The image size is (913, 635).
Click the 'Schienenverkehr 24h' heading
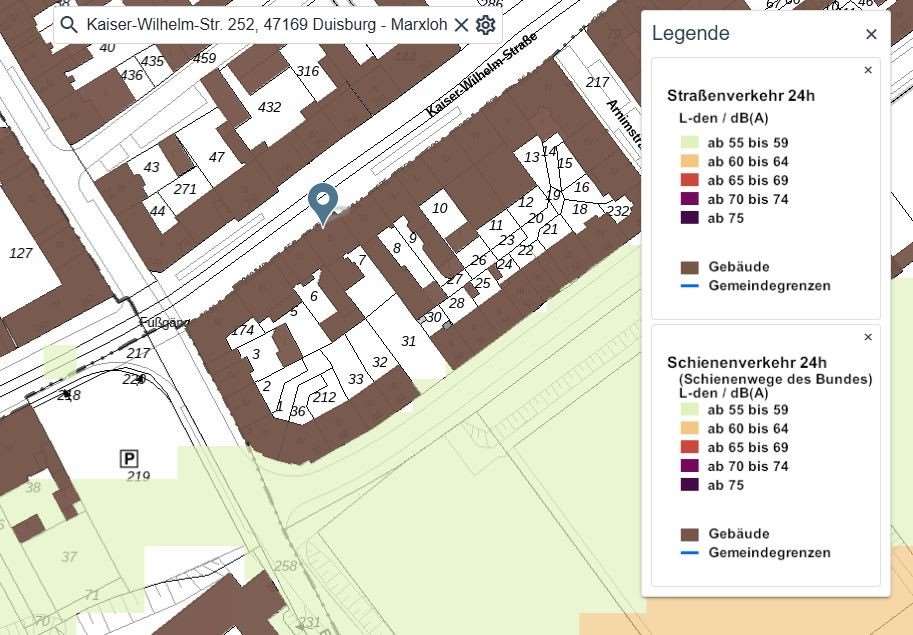(x=747, y=363)
